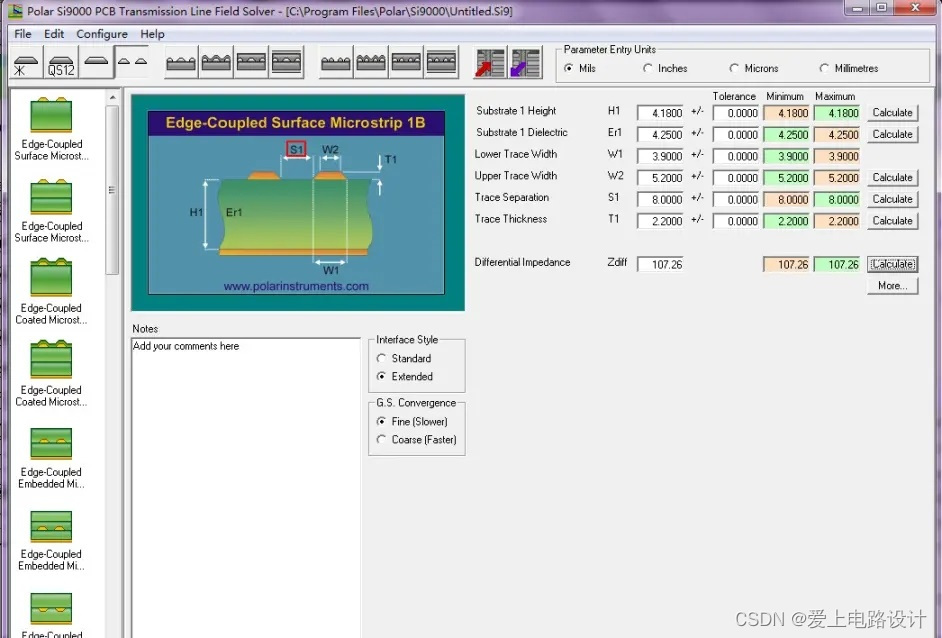Image resolution: width=942 pixels, height=638 pixels.
Task: Choose Standard interface style
Action: 404,358
